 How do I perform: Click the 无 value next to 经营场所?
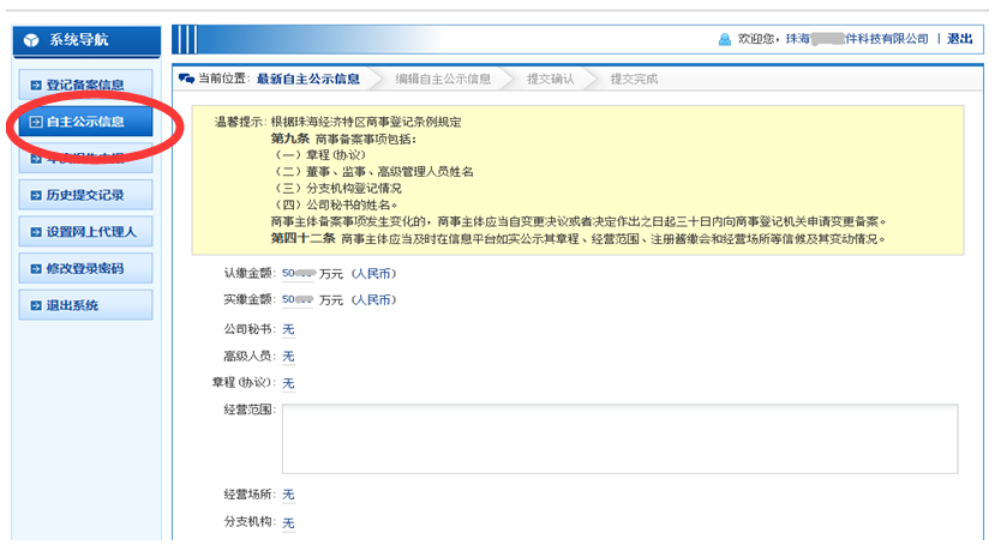click(288, 495)
